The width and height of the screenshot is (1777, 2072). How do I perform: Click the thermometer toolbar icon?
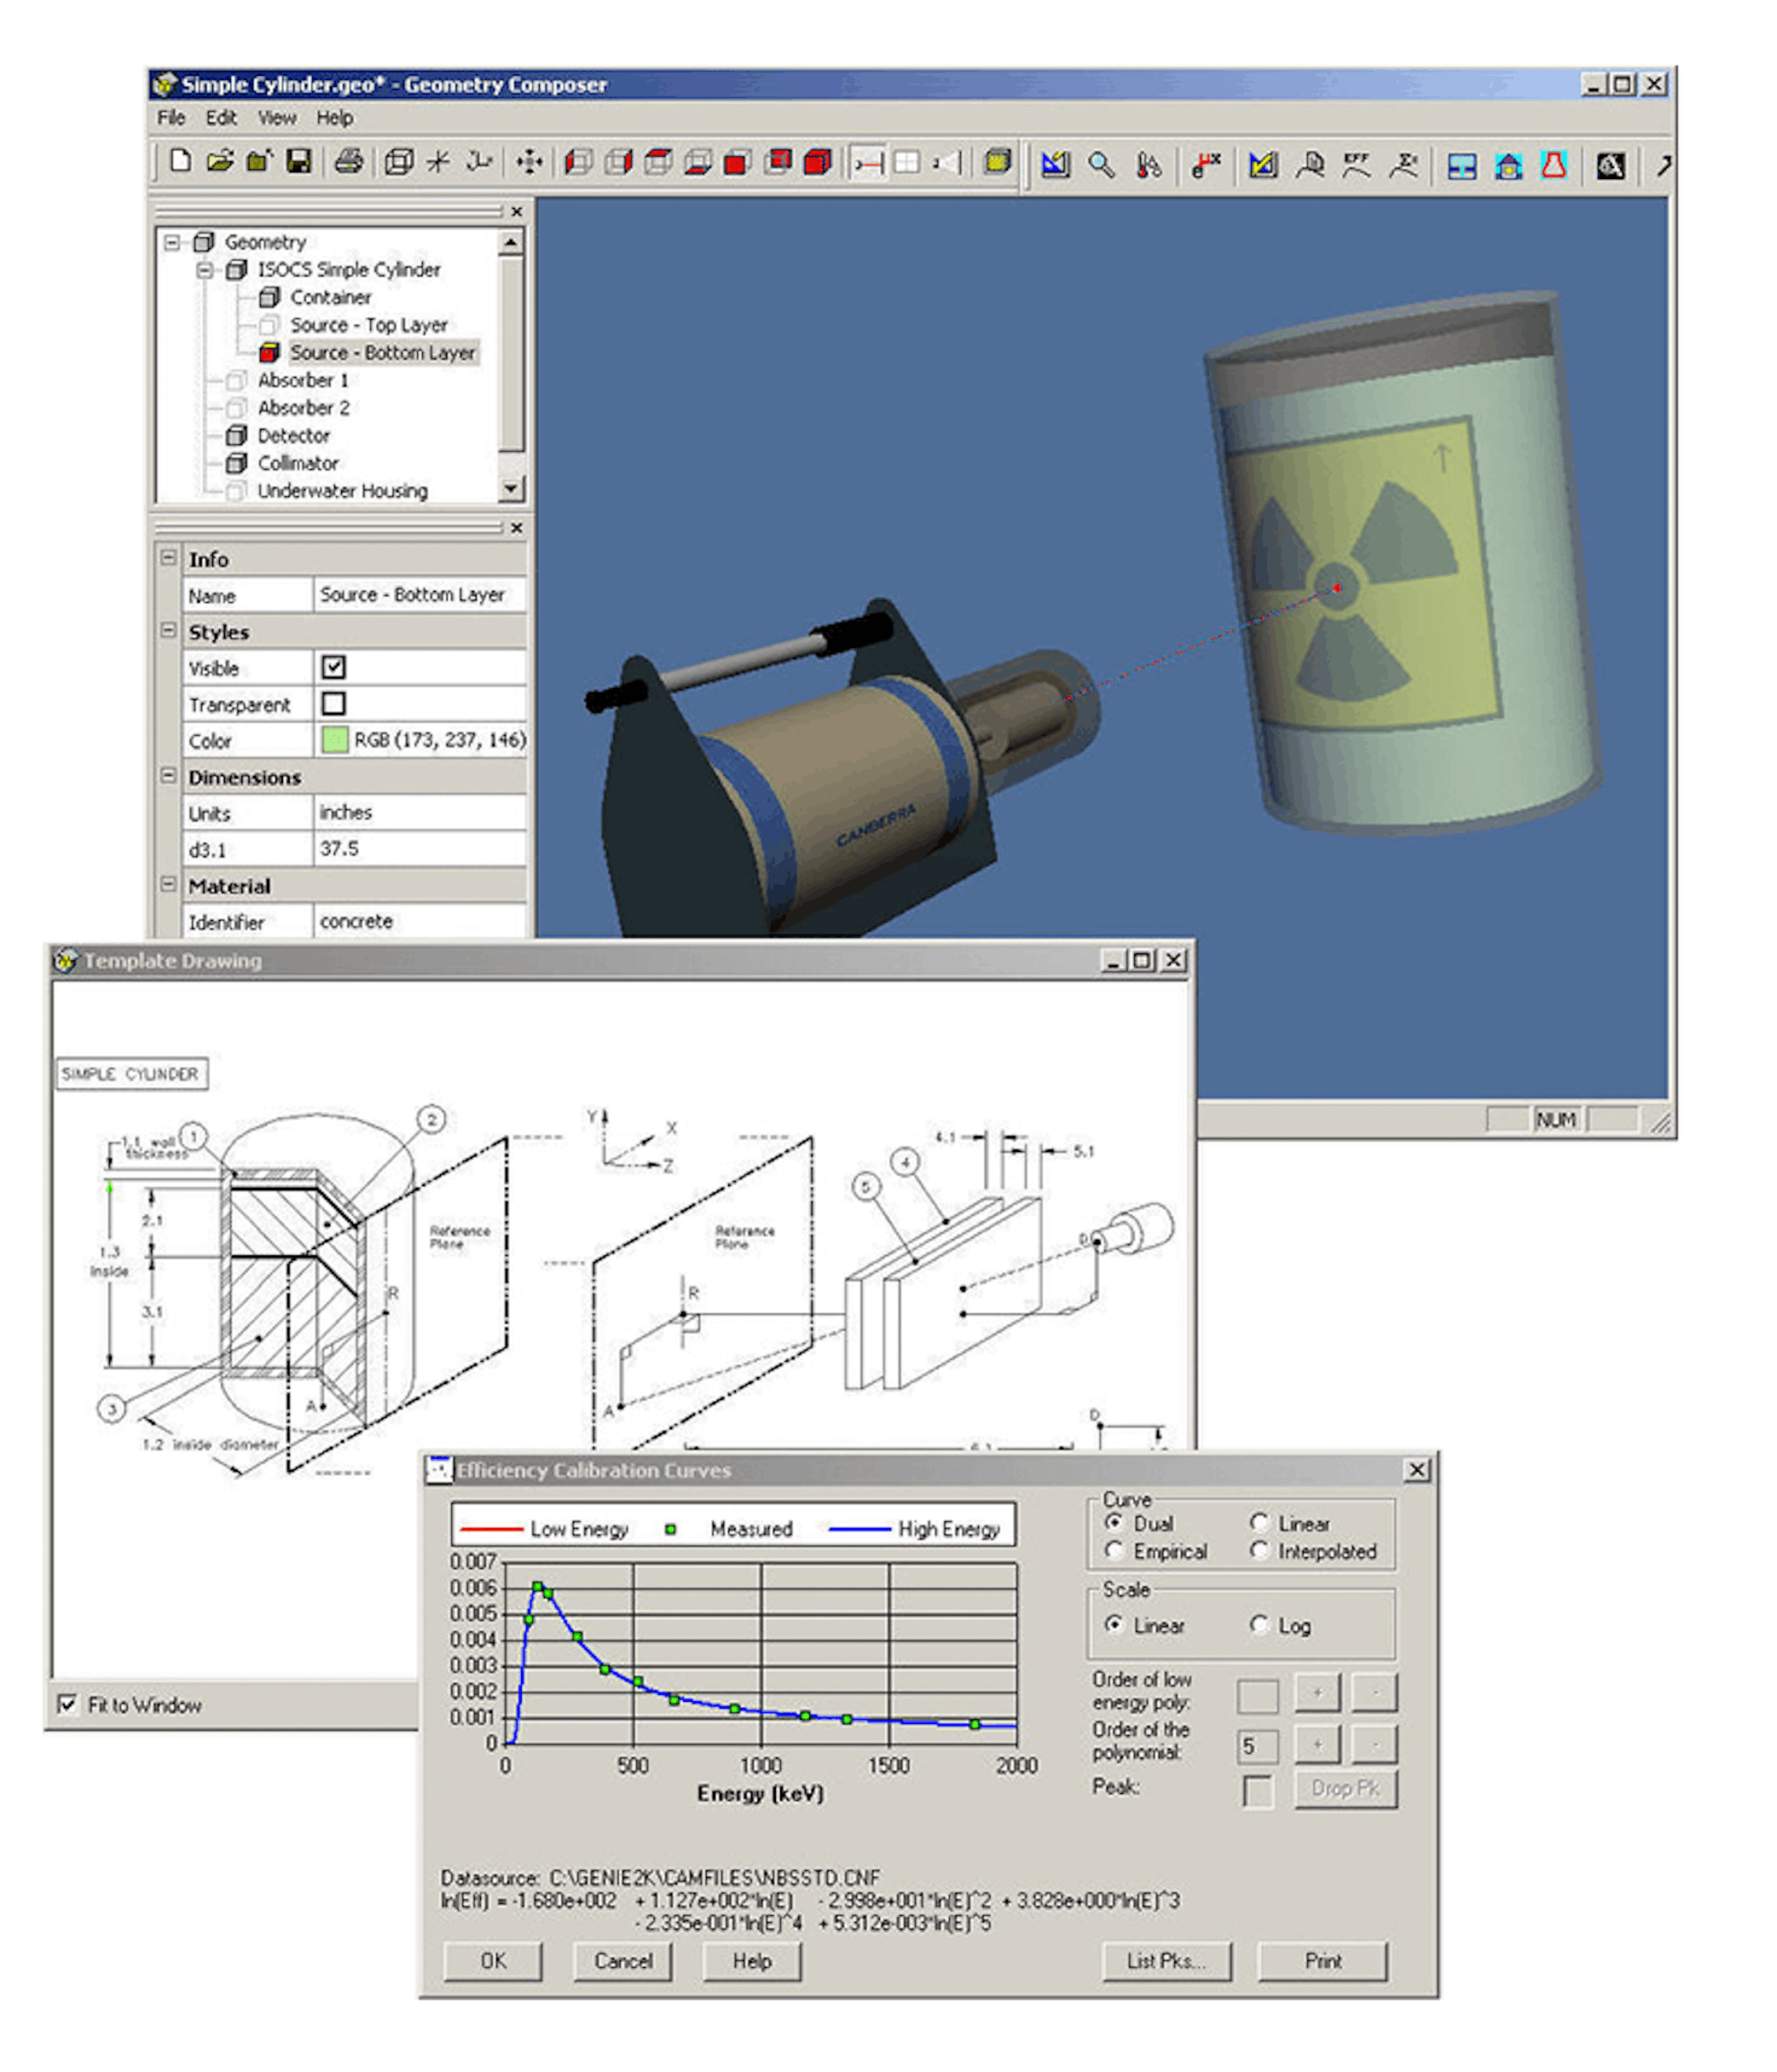coord(1150,165)
